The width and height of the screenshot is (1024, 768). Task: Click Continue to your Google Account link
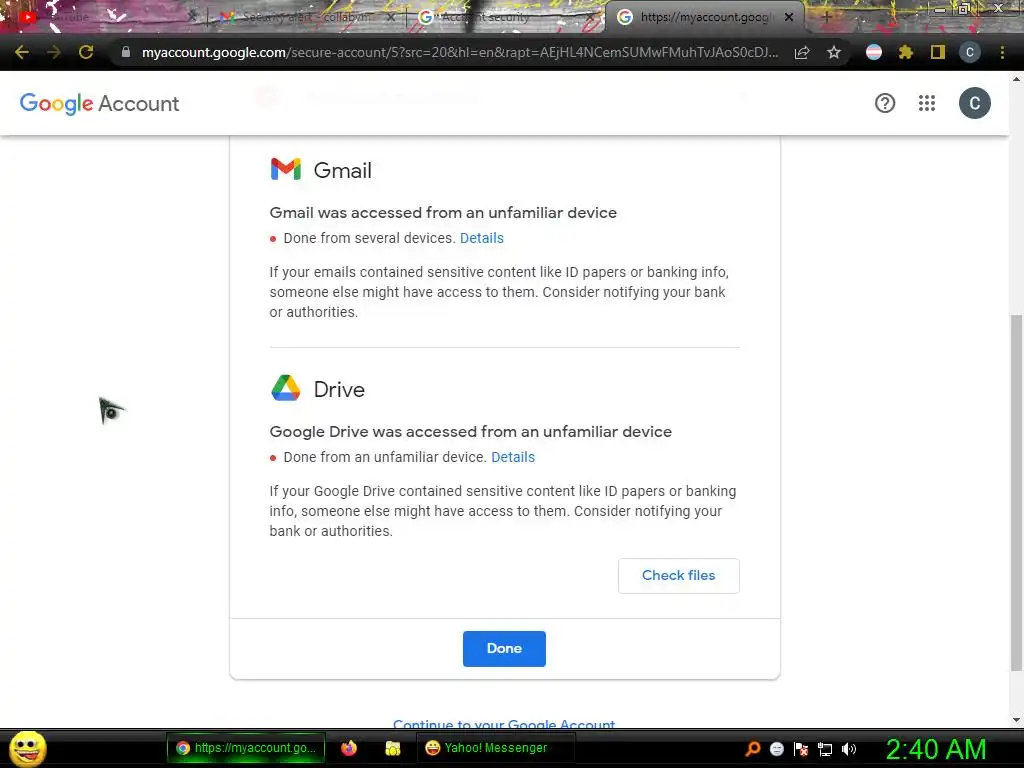(x=504, y=724)
